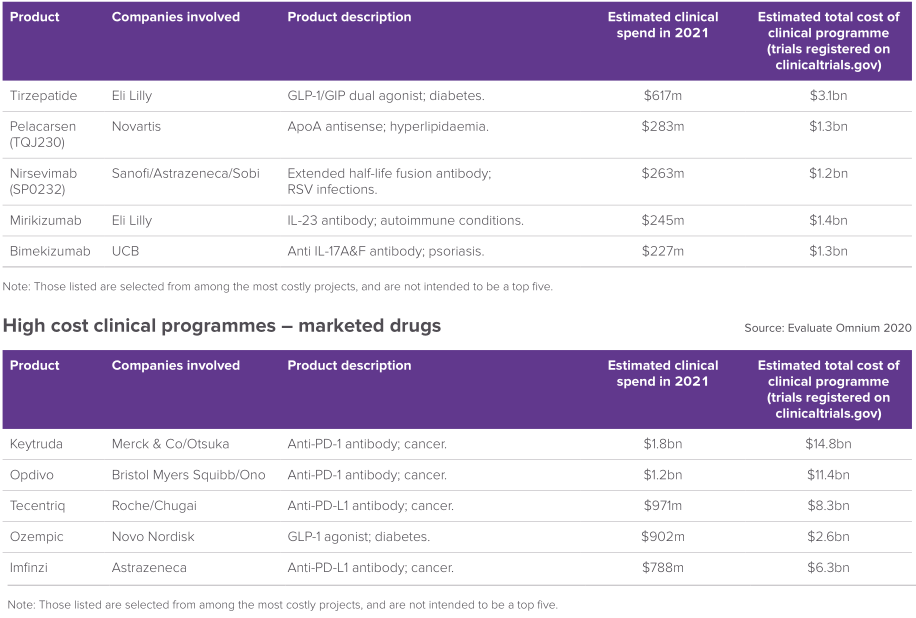This screenshot has width=916, height=618.
Task: Select the Source: Evaluate Omnium 2020 text
Action: pyautogui.click(x=828, y=328)
